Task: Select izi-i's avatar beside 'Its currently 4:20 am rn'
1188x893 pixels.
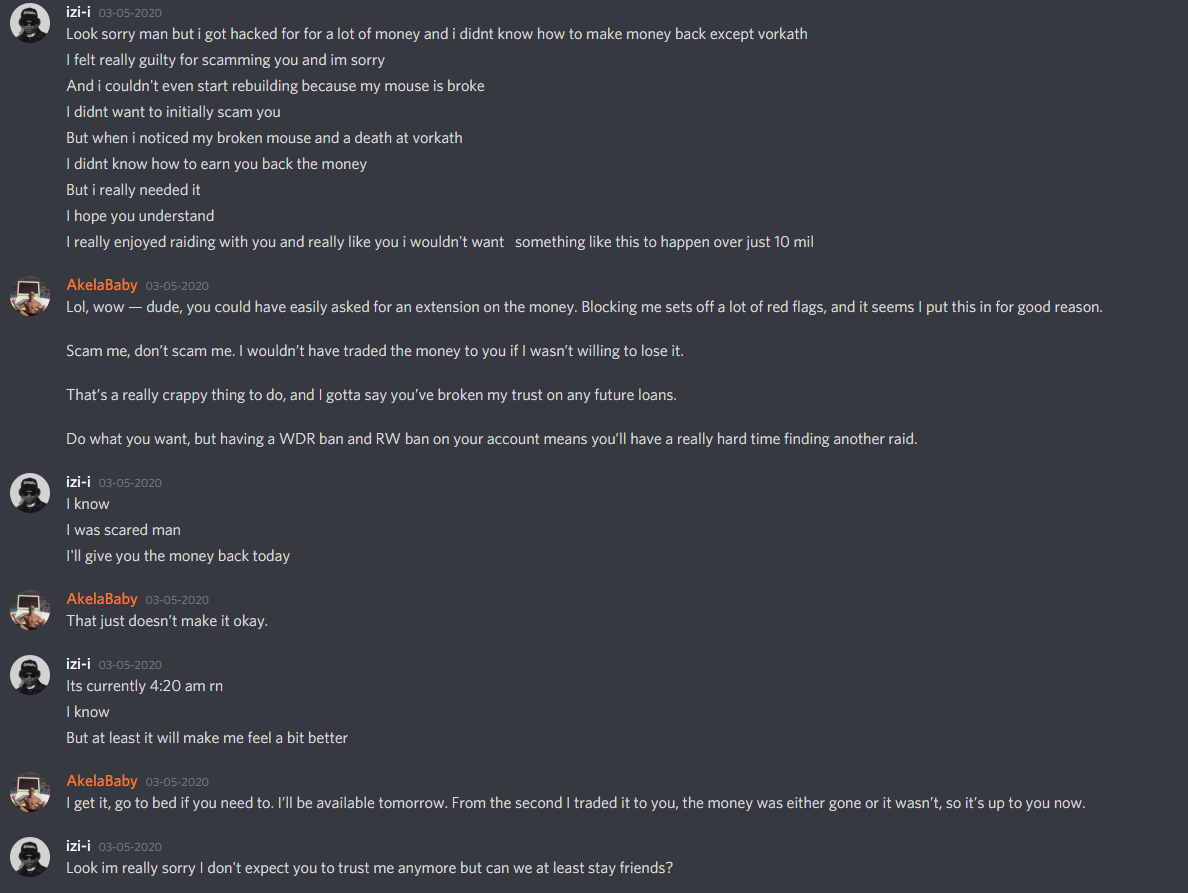Action: click(30, 675)
